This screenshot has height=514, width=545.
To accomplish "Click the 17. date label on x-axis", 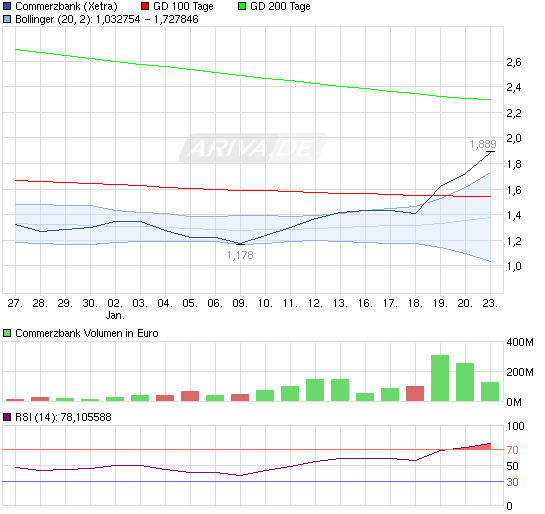I will point(391,303).
